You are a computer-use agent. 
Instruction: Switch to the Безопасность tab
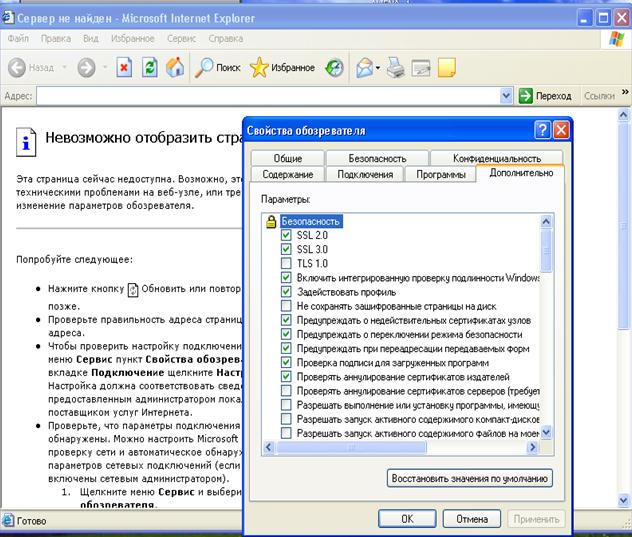377,158
